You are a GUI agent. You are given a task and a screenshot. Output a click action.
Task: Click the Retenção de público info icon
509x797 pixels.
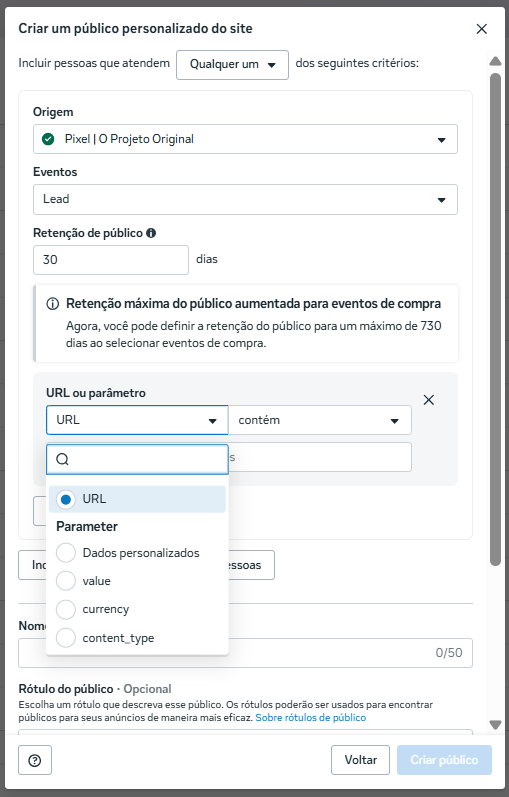point(151,233)
